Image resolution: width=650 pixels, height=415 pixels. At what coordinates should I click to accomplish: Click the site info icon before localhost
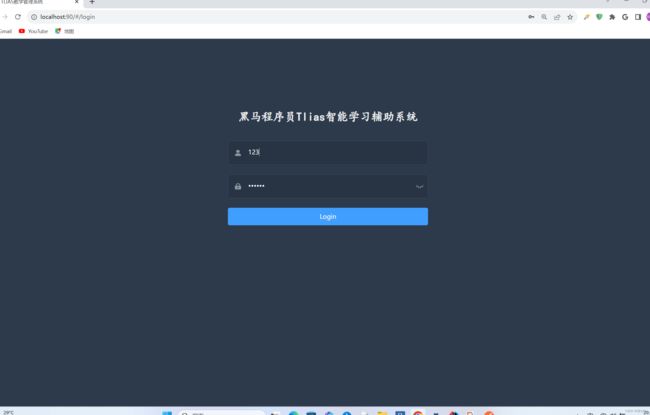(34, 17)
